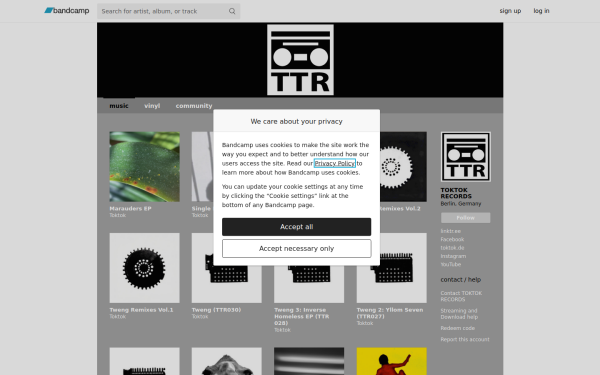Switch to the music tab
Viewport: 600px width, 375px height.
click(119, 106)
